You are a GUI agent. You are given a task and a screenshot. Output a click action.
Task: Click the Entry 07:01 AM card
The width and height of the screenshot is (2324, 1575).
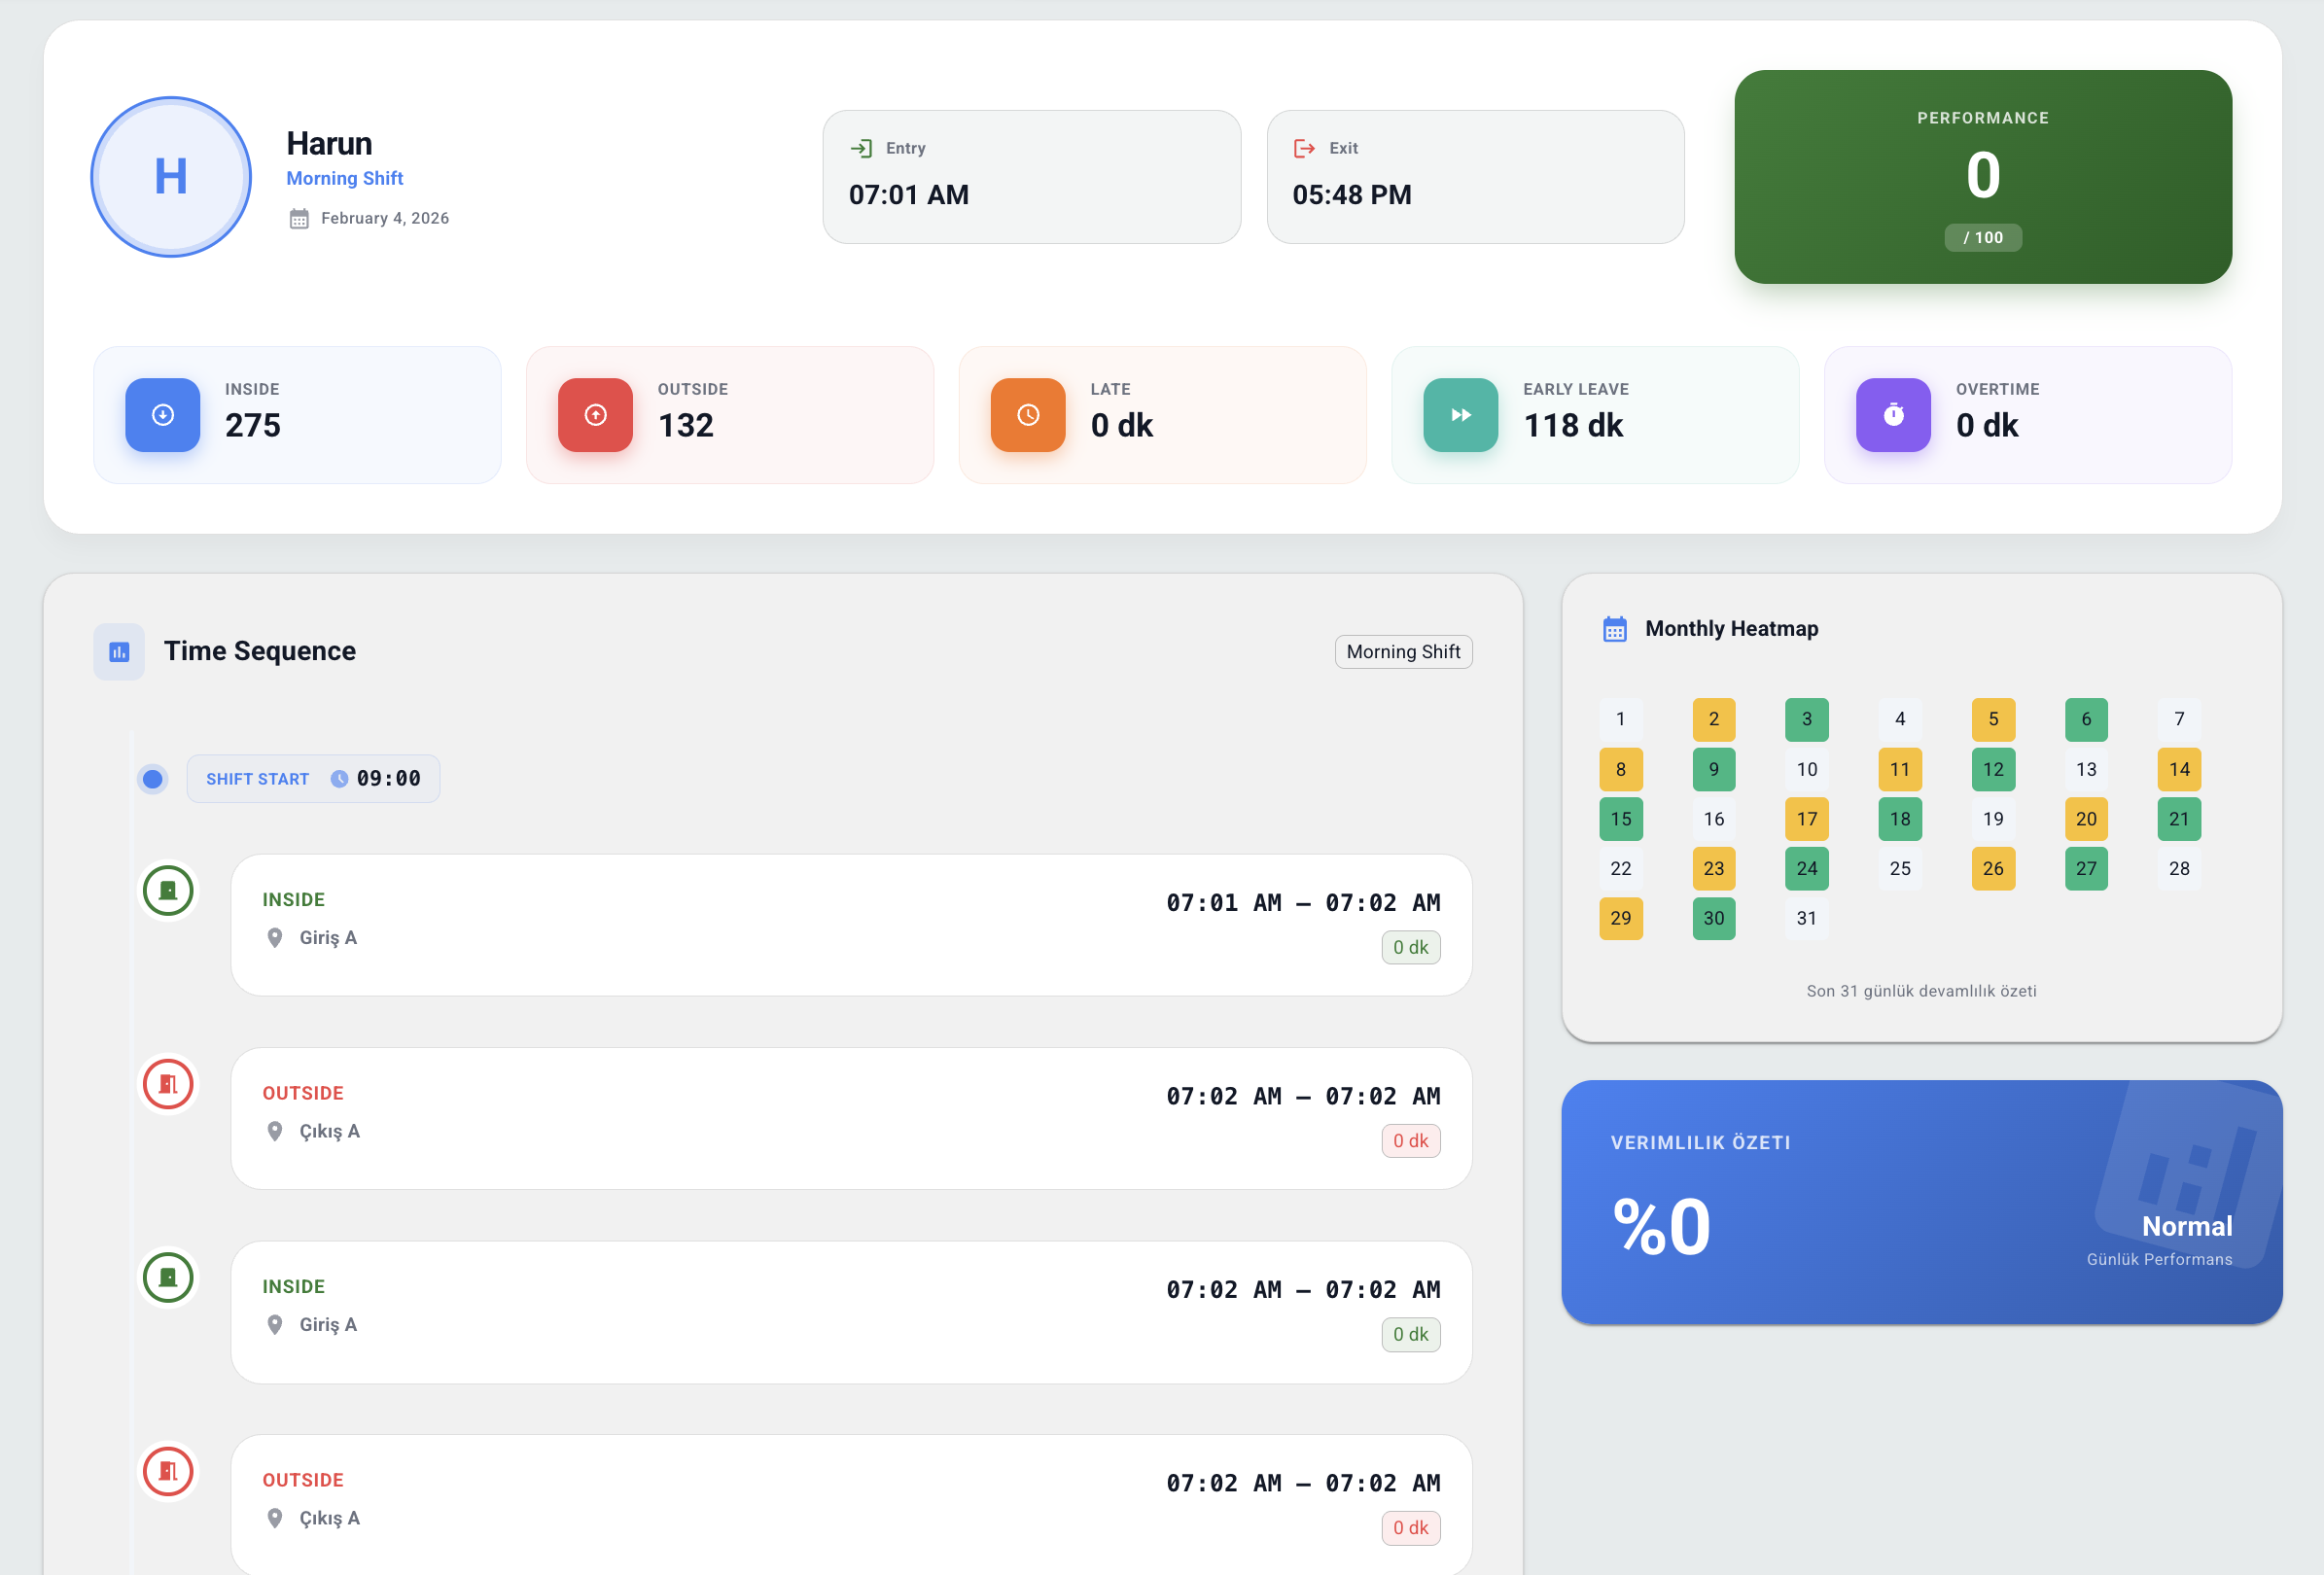[1031, 177]
